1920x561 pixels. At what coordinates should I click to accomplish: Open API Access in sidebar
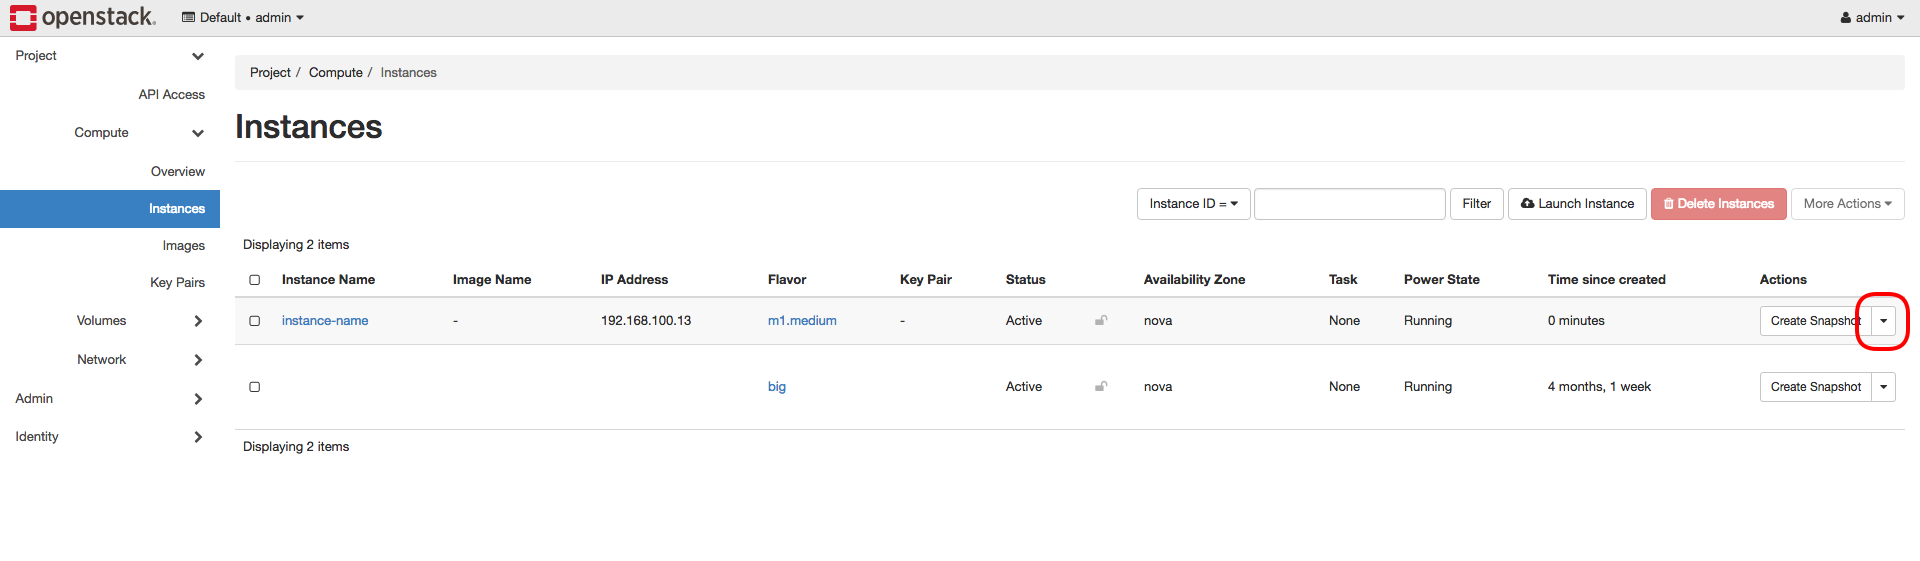click(x=171, y=95)
